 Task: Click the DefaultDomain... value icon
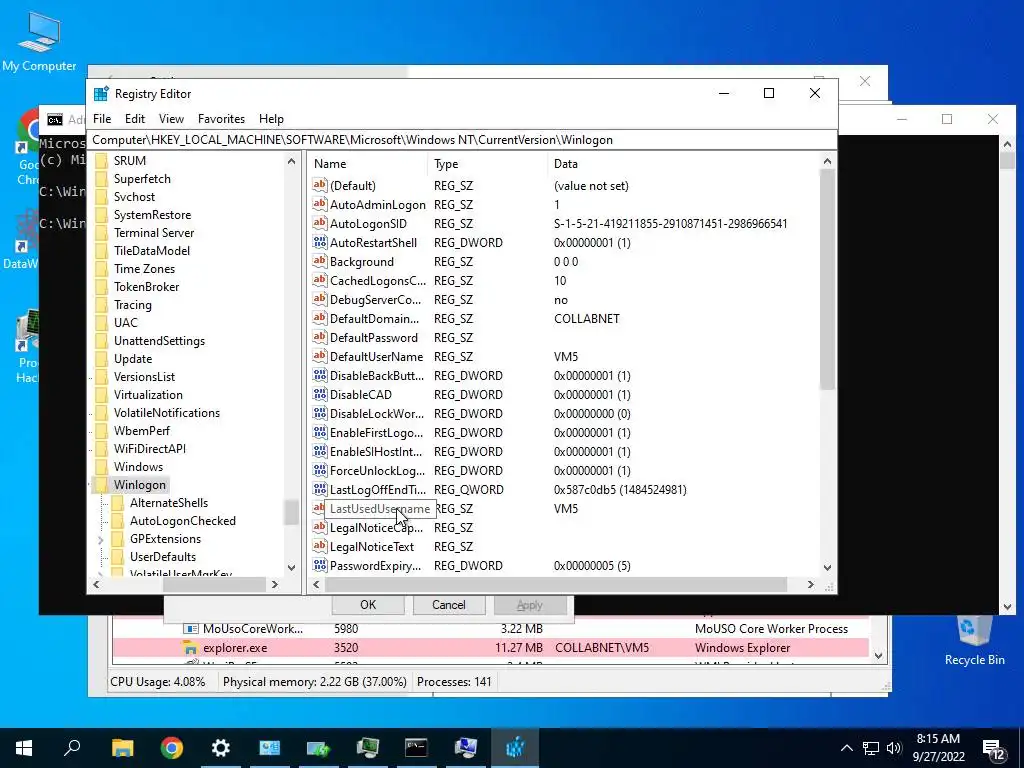point(319,319)
